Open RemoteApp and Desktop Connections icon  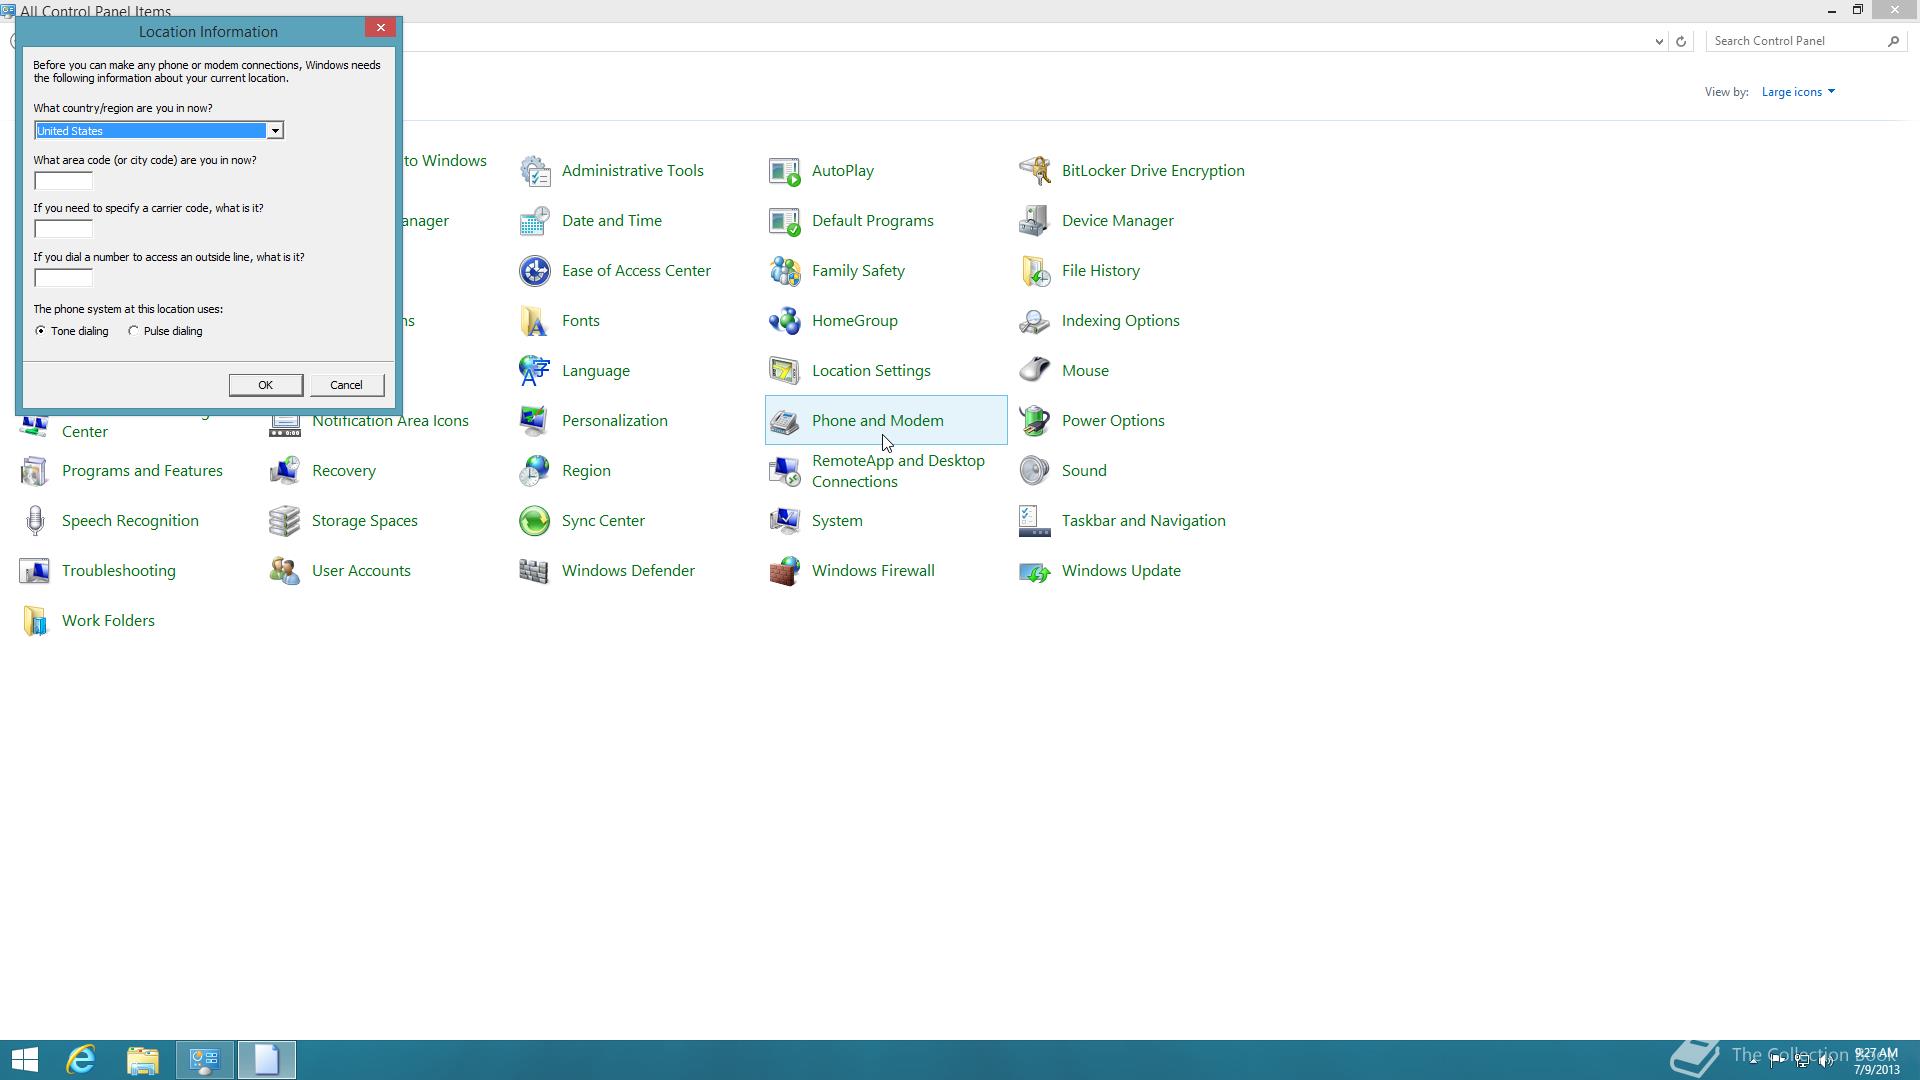785,471
